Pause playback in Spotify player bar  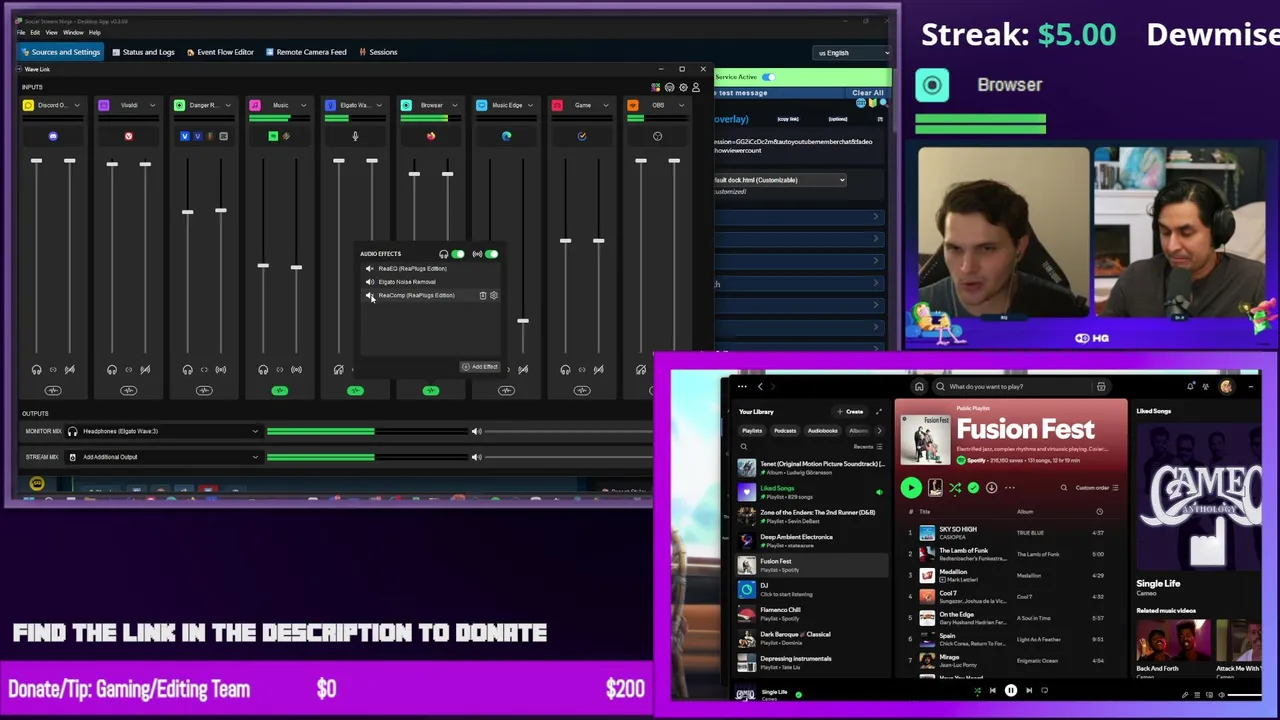1011,691
